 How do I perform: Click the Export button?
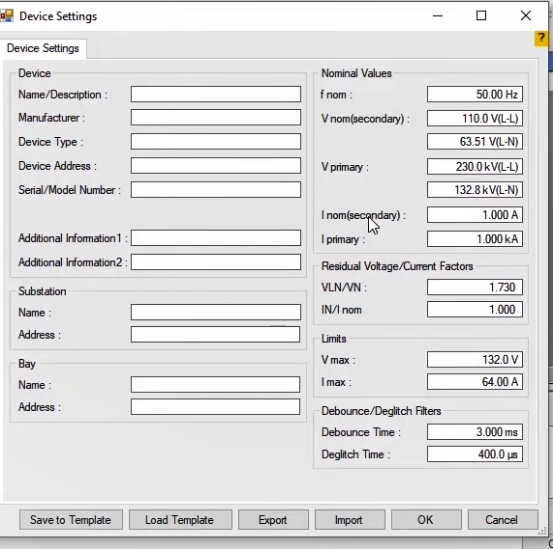pos(273,520)
